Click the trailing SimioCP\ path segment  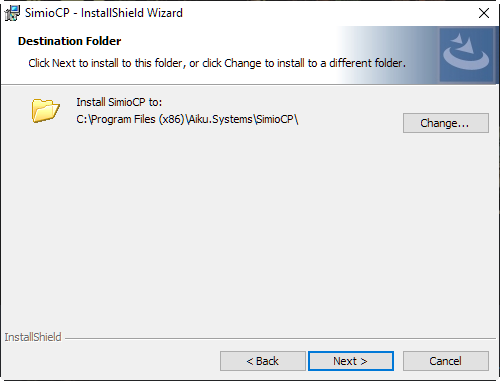(277, 119)
